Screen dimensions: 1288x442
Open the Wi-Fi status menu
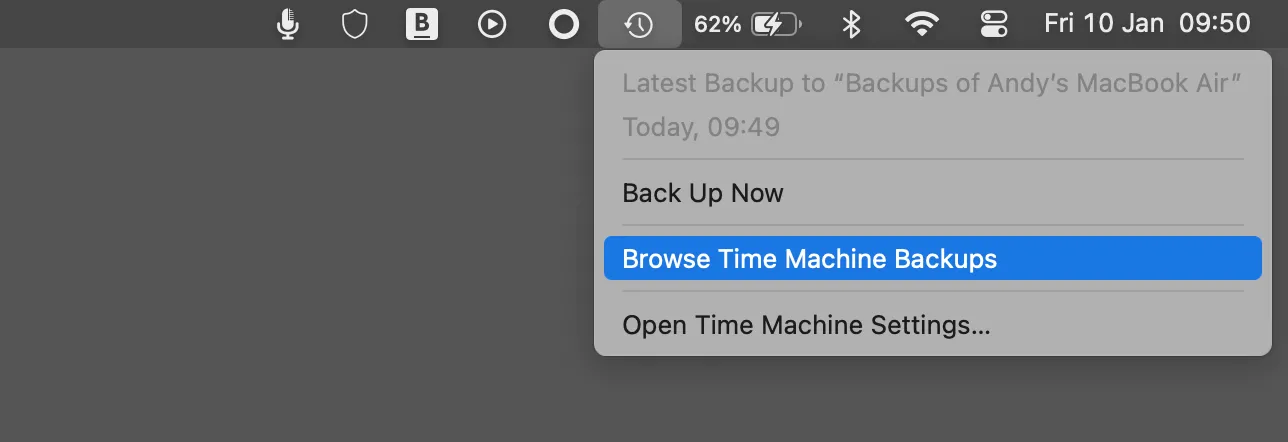[x=922, y=24]
